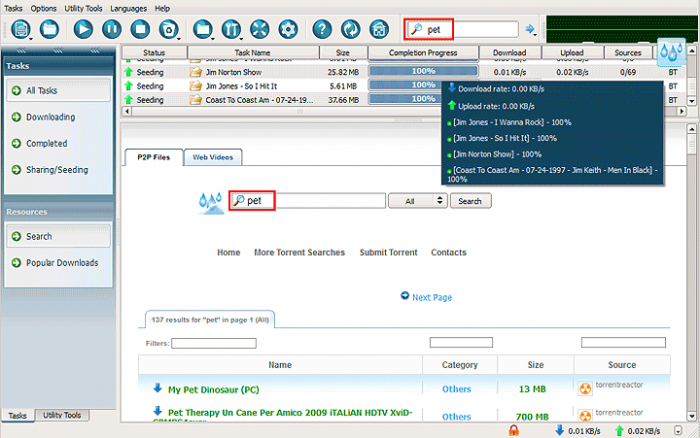Image resolution: width=700 pixels, height=438 pixels.
Task: Open the small dropdown at status bar right end
Action: (x=678, y=431)
